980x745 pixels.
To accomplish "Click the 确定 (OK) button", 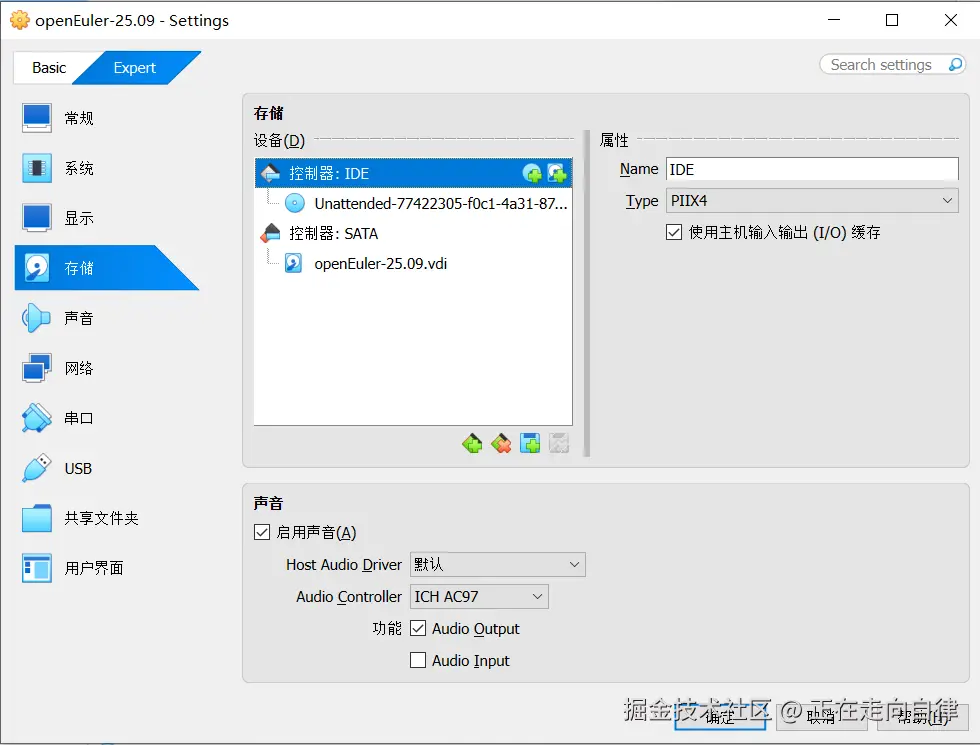I will point(720,717).
